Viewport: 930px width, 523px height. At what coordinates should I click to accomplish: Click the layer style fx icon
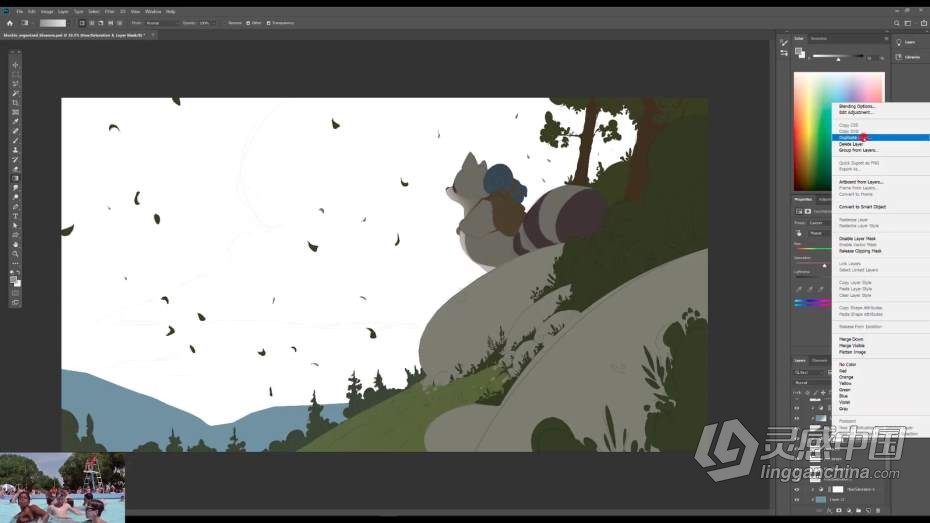pyautogui.click(x=829, y=510)
